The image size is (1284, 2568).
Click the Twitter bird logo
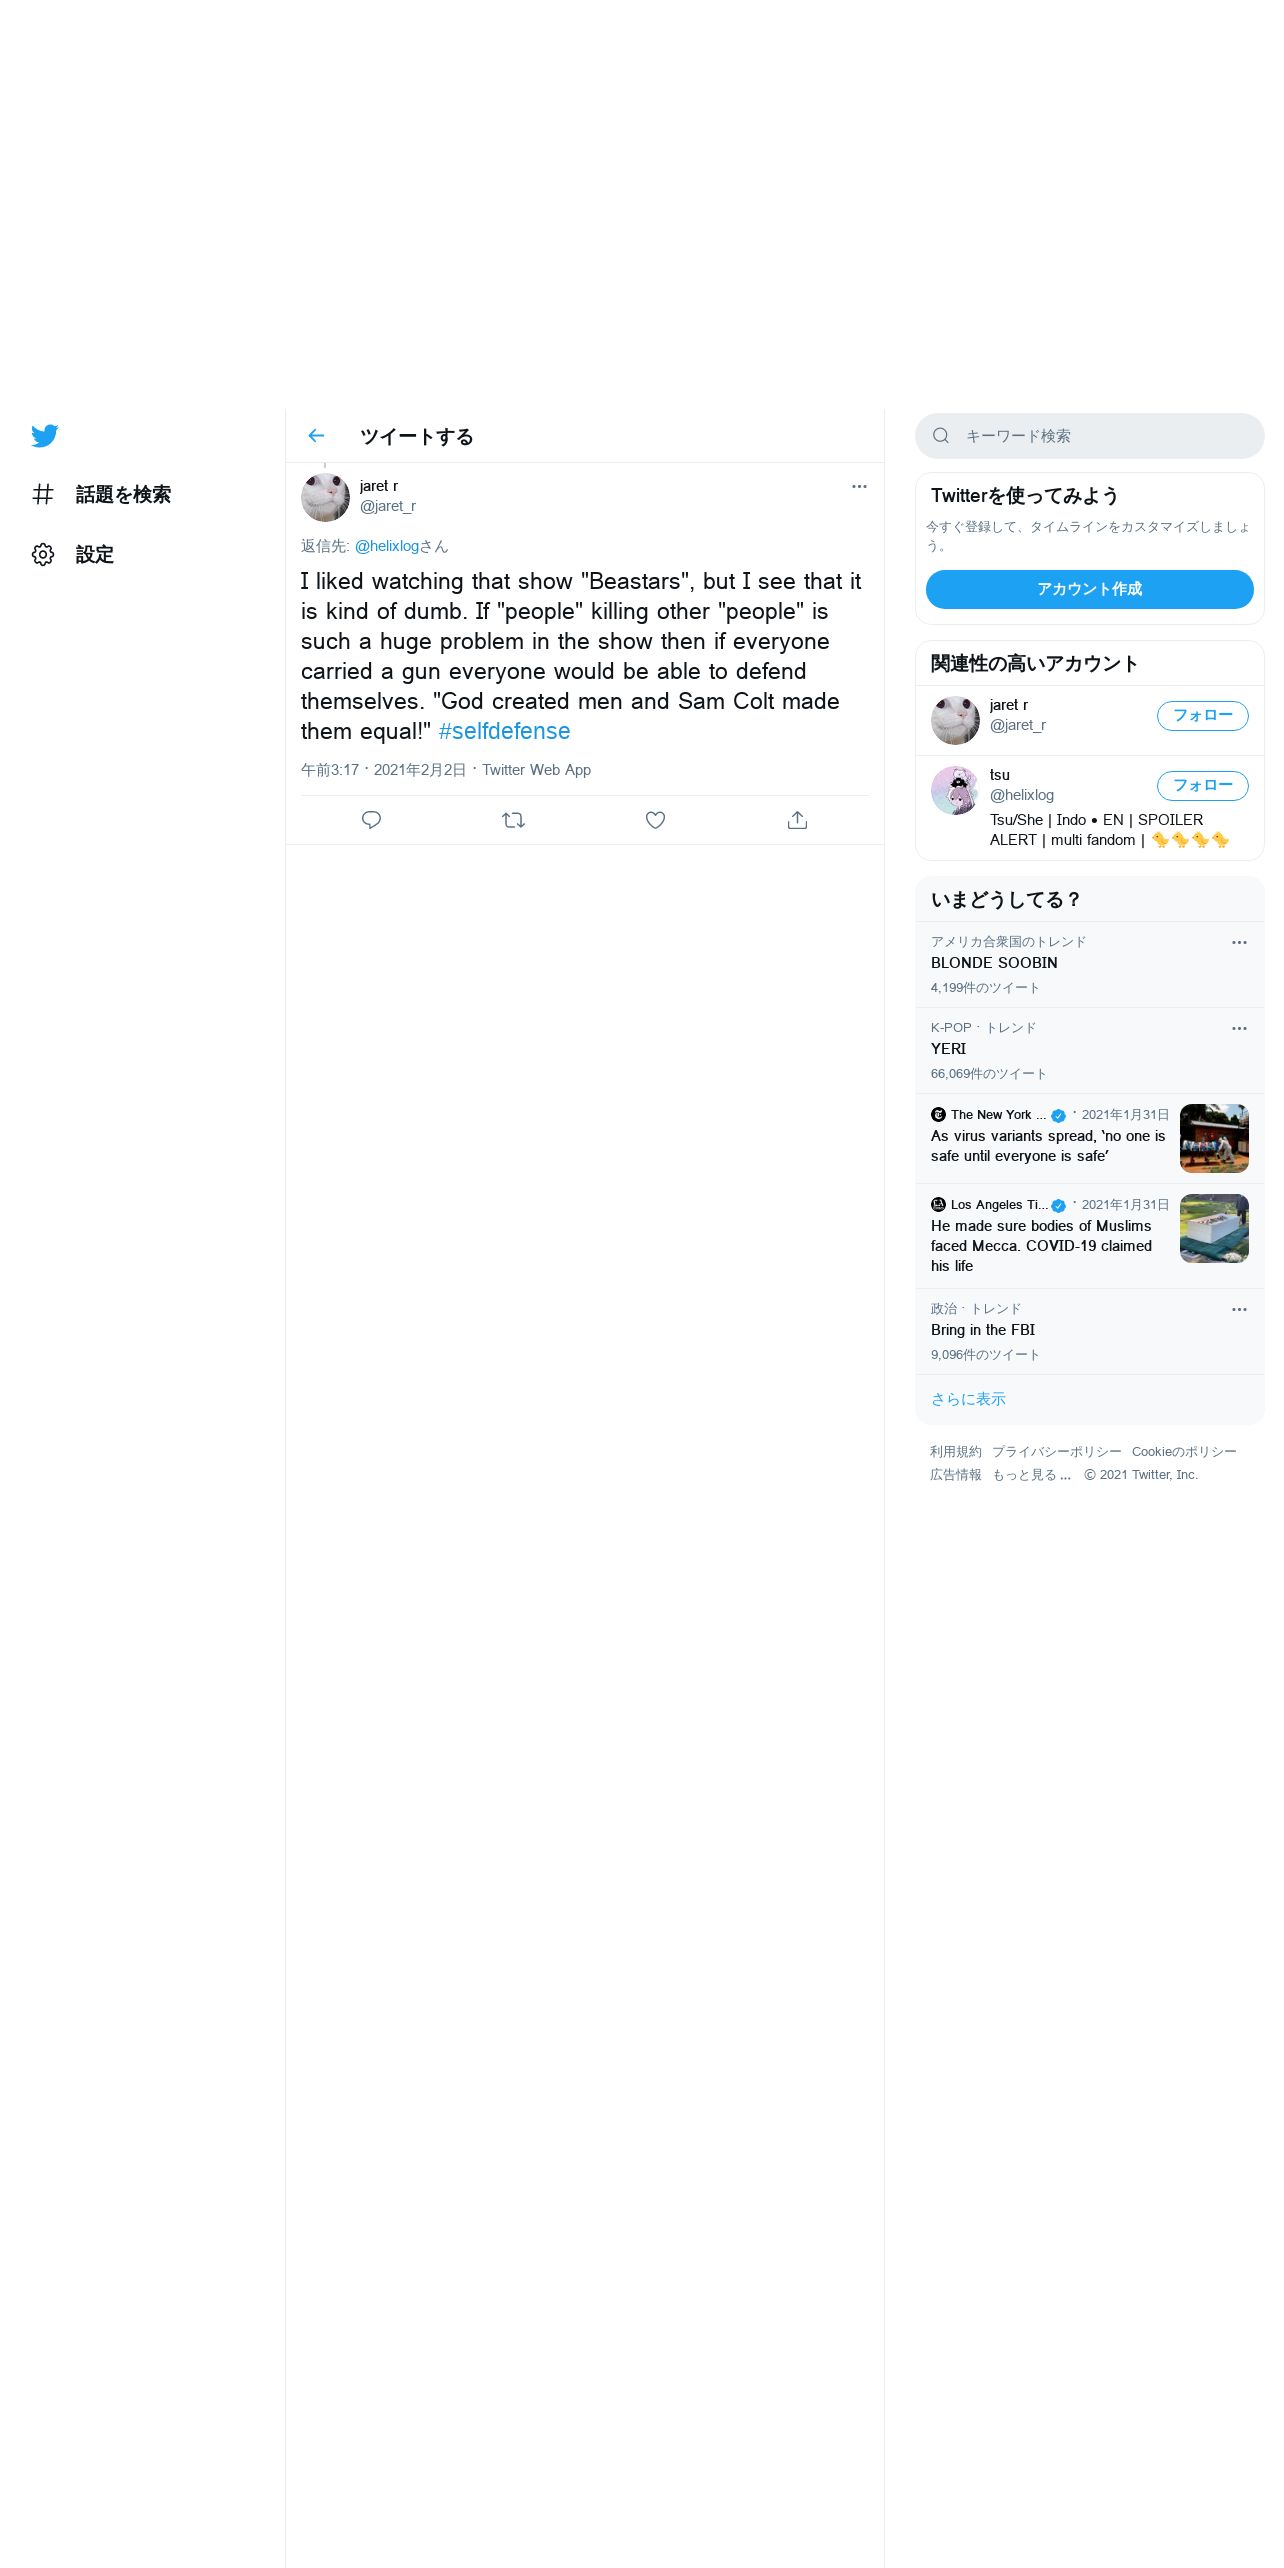[x=44, y=436]
